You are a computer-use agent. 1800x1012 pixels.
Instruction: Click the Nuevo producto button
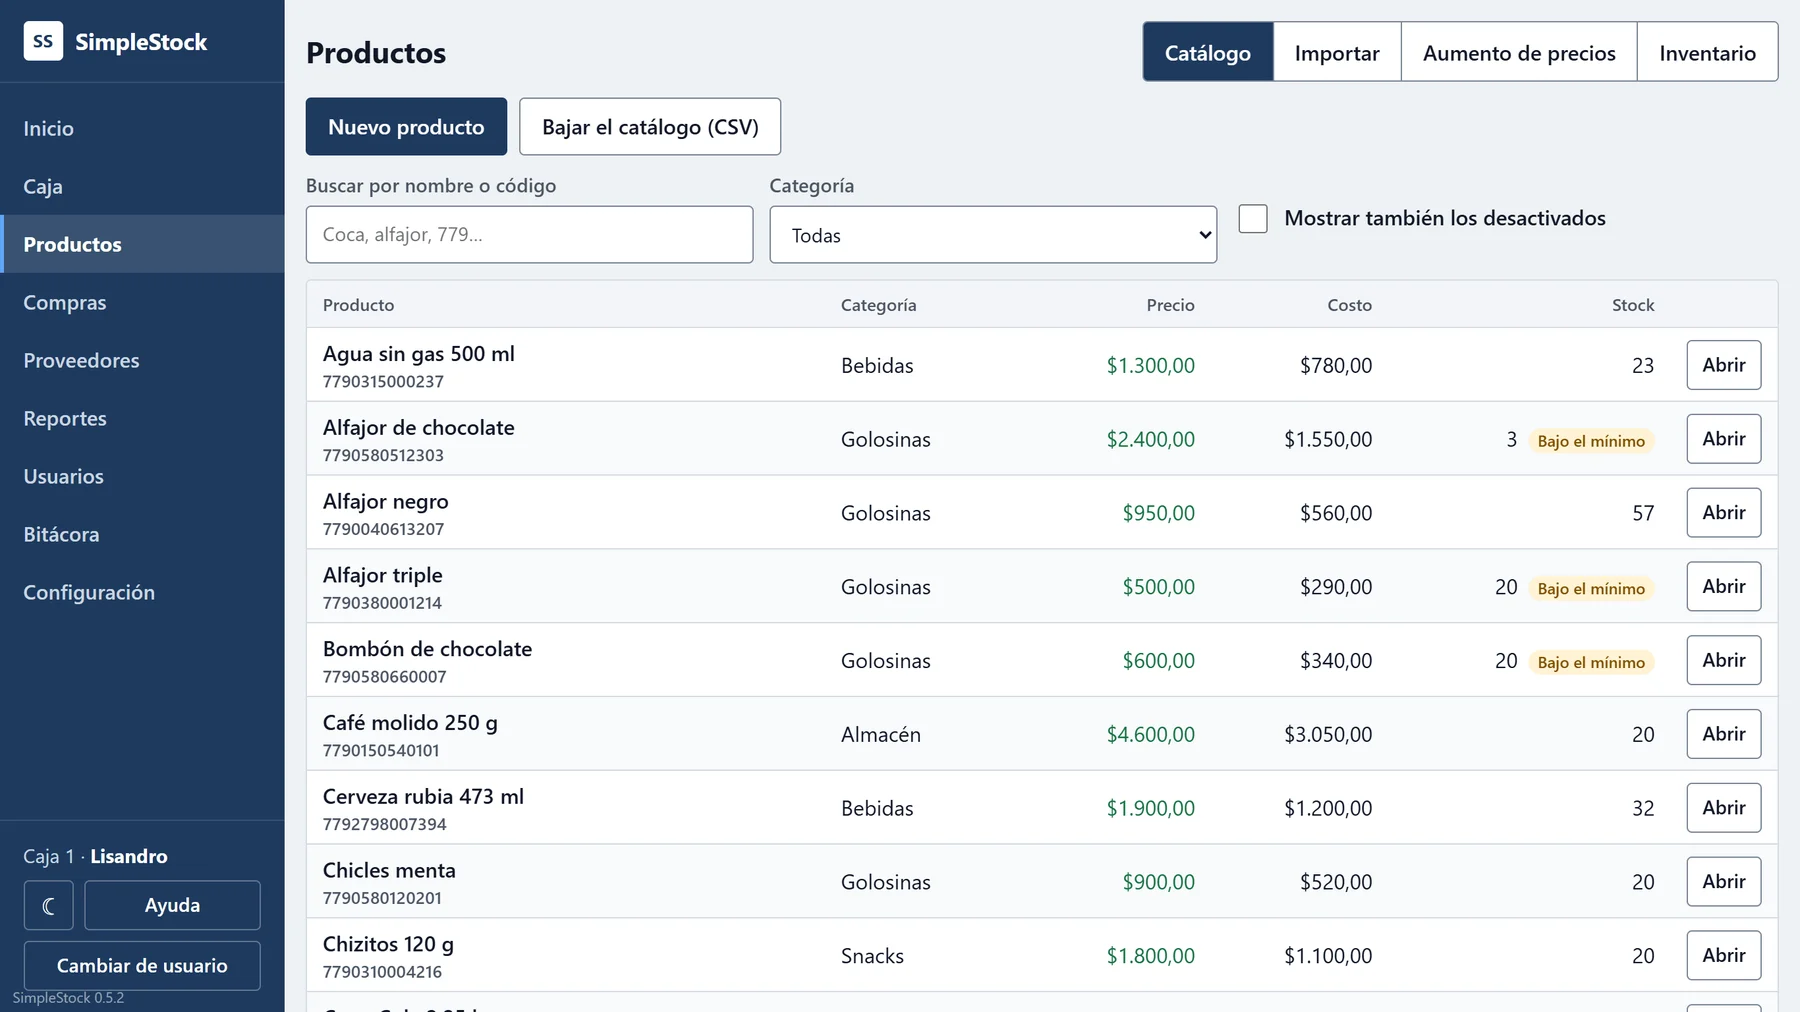coord(406,127)
